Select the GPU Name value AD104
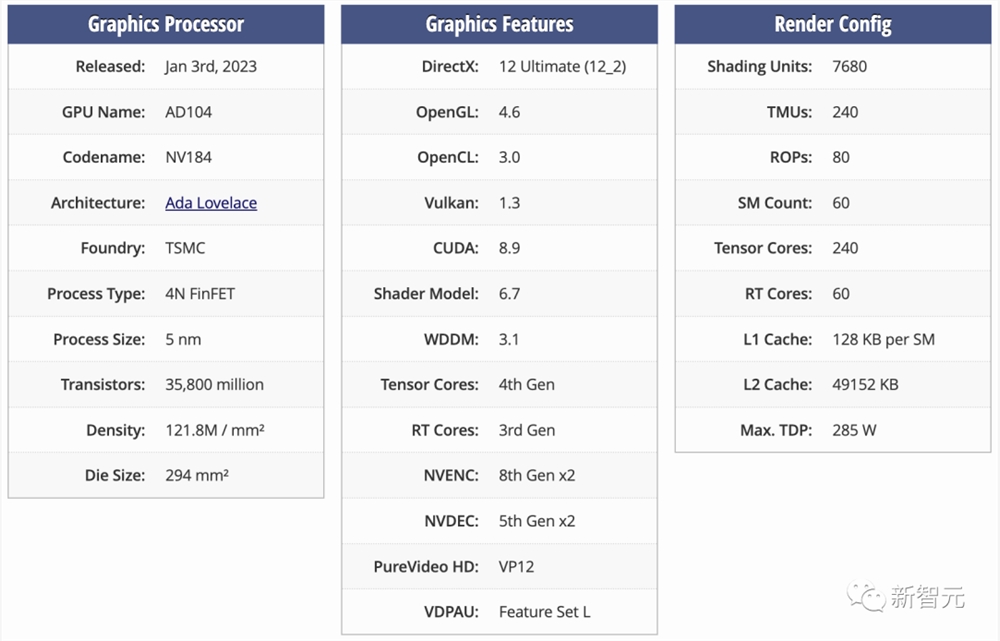 (188, 112)
